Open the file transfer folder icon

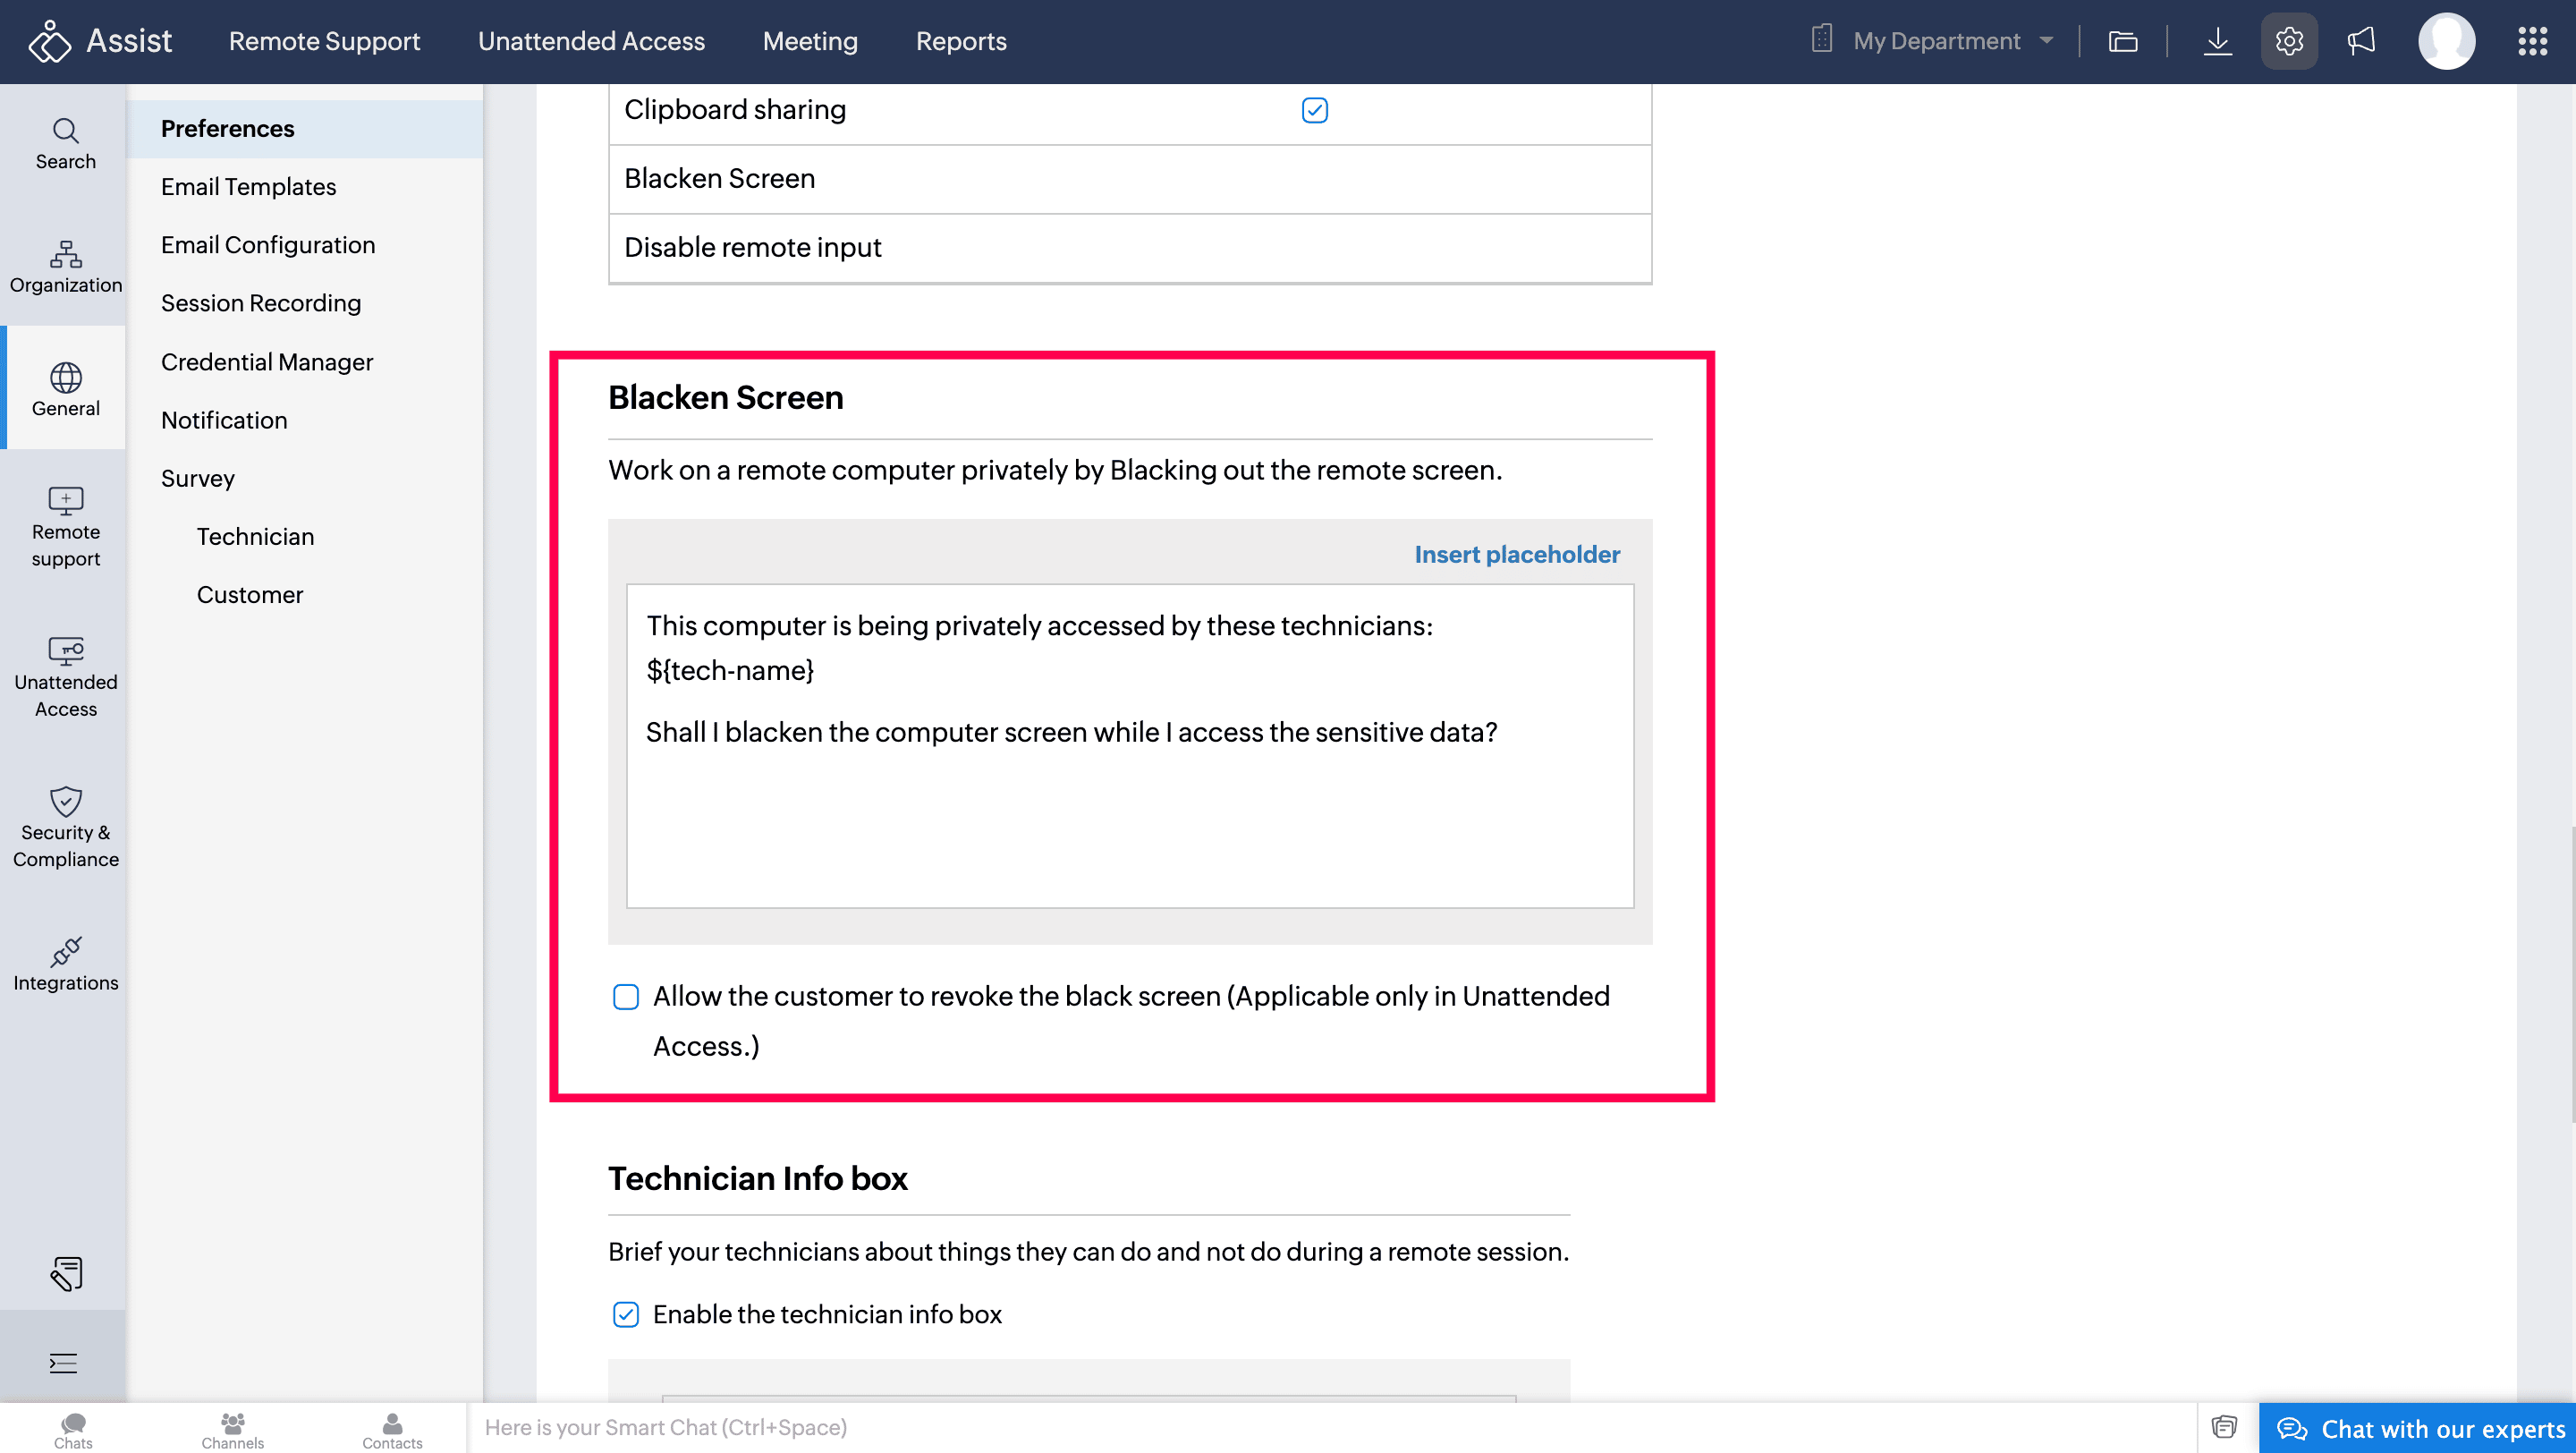coord(2122,41)
